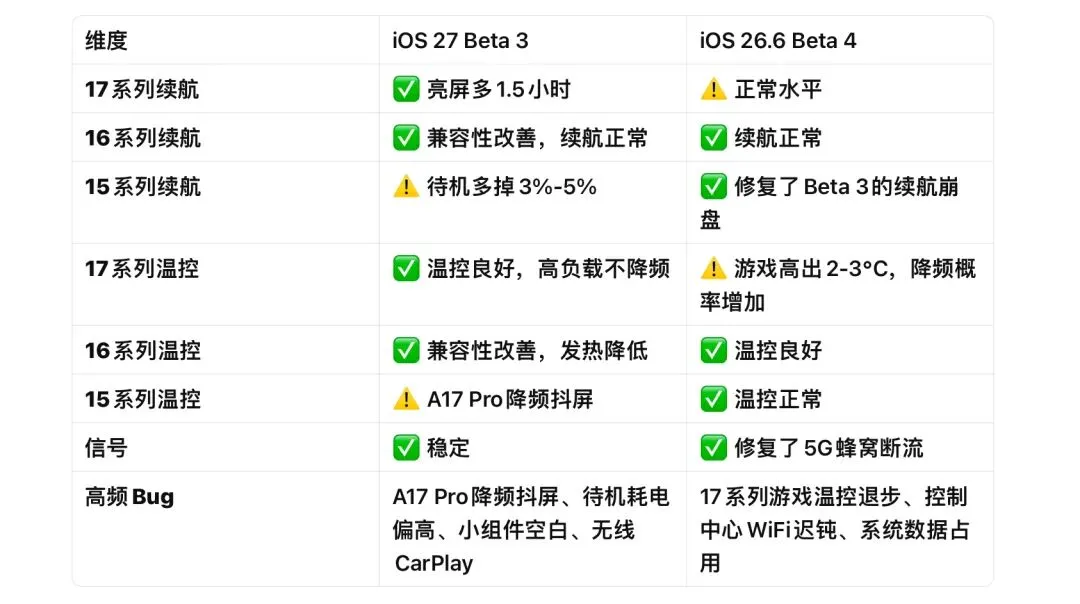Click green check beside 兼容性改善，续航正常

coord(406,138)
